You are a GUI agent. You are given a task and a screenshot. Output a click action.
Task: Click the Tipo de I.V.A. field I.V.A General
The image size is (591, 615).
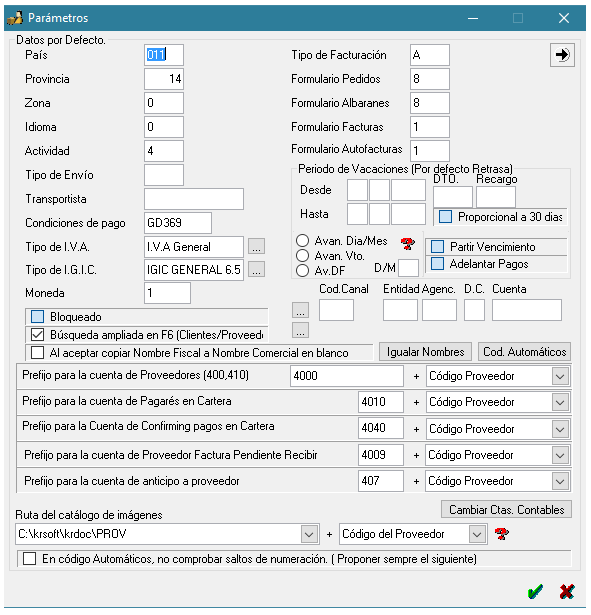(194, 247)
